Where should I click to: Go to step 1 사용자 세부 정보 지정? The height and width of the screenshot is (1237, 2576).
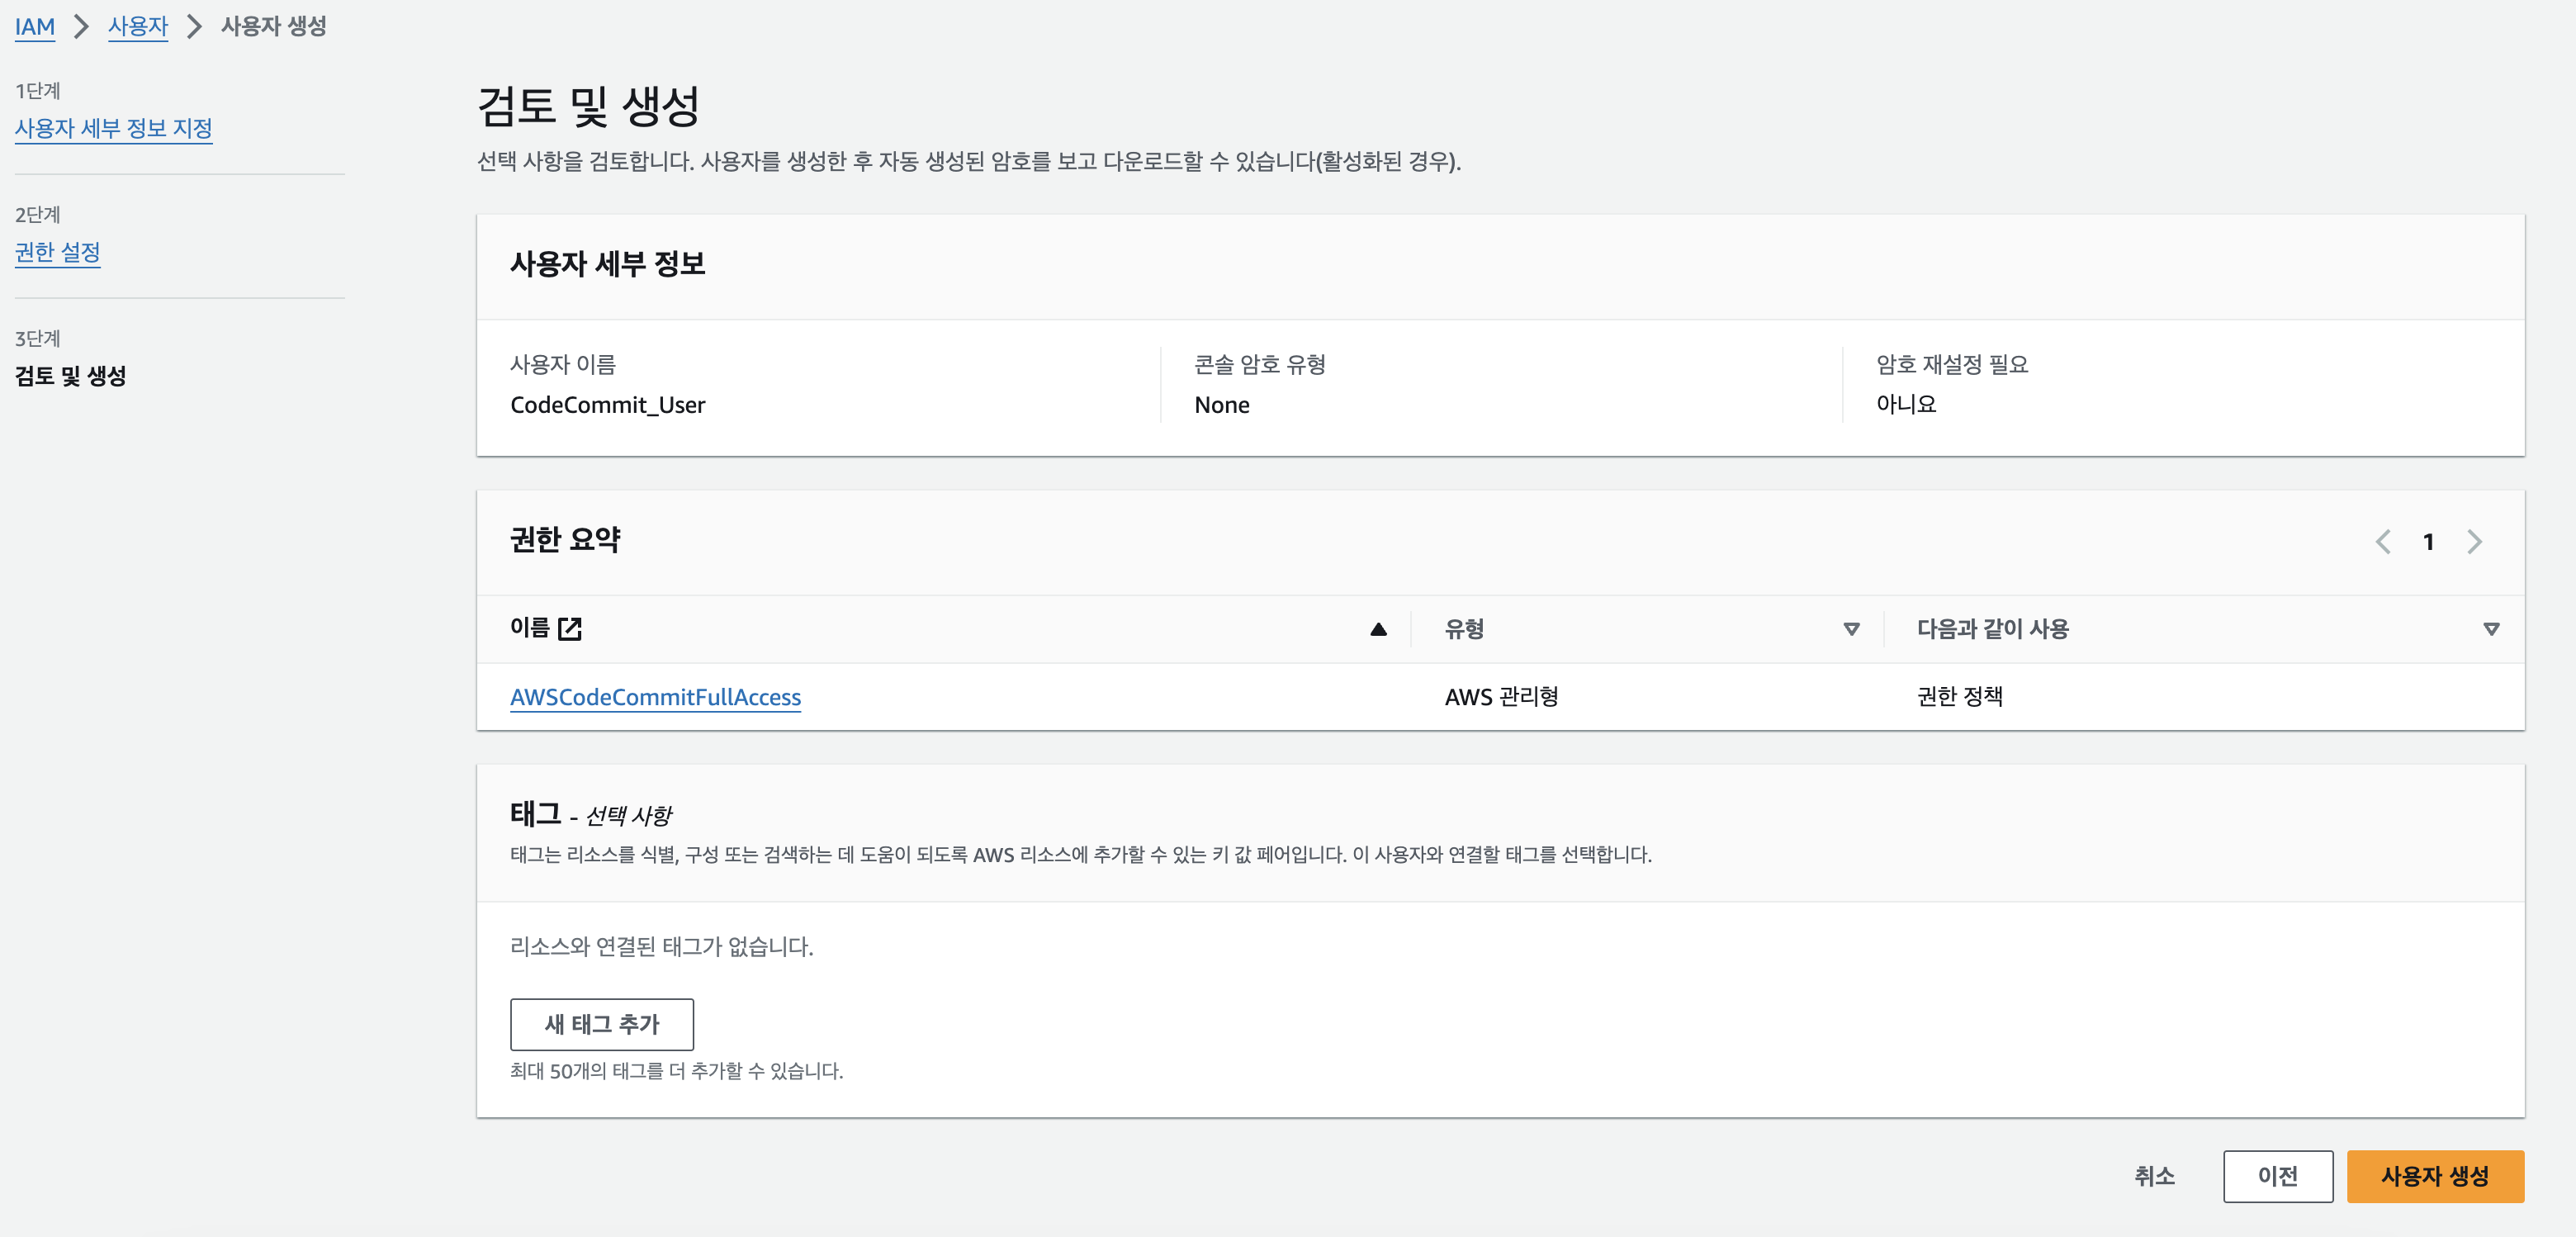[x=113, y=129]
